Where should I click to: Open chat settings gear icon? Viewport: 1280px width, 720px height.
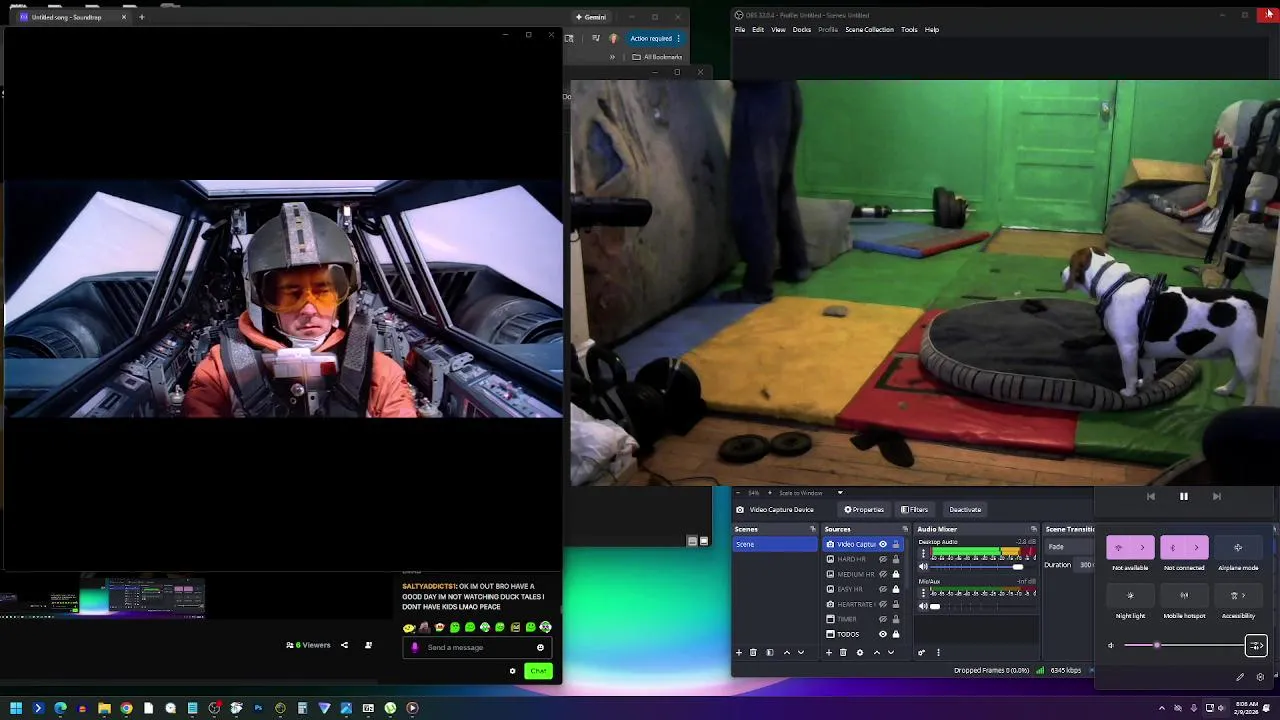(512, 671)
